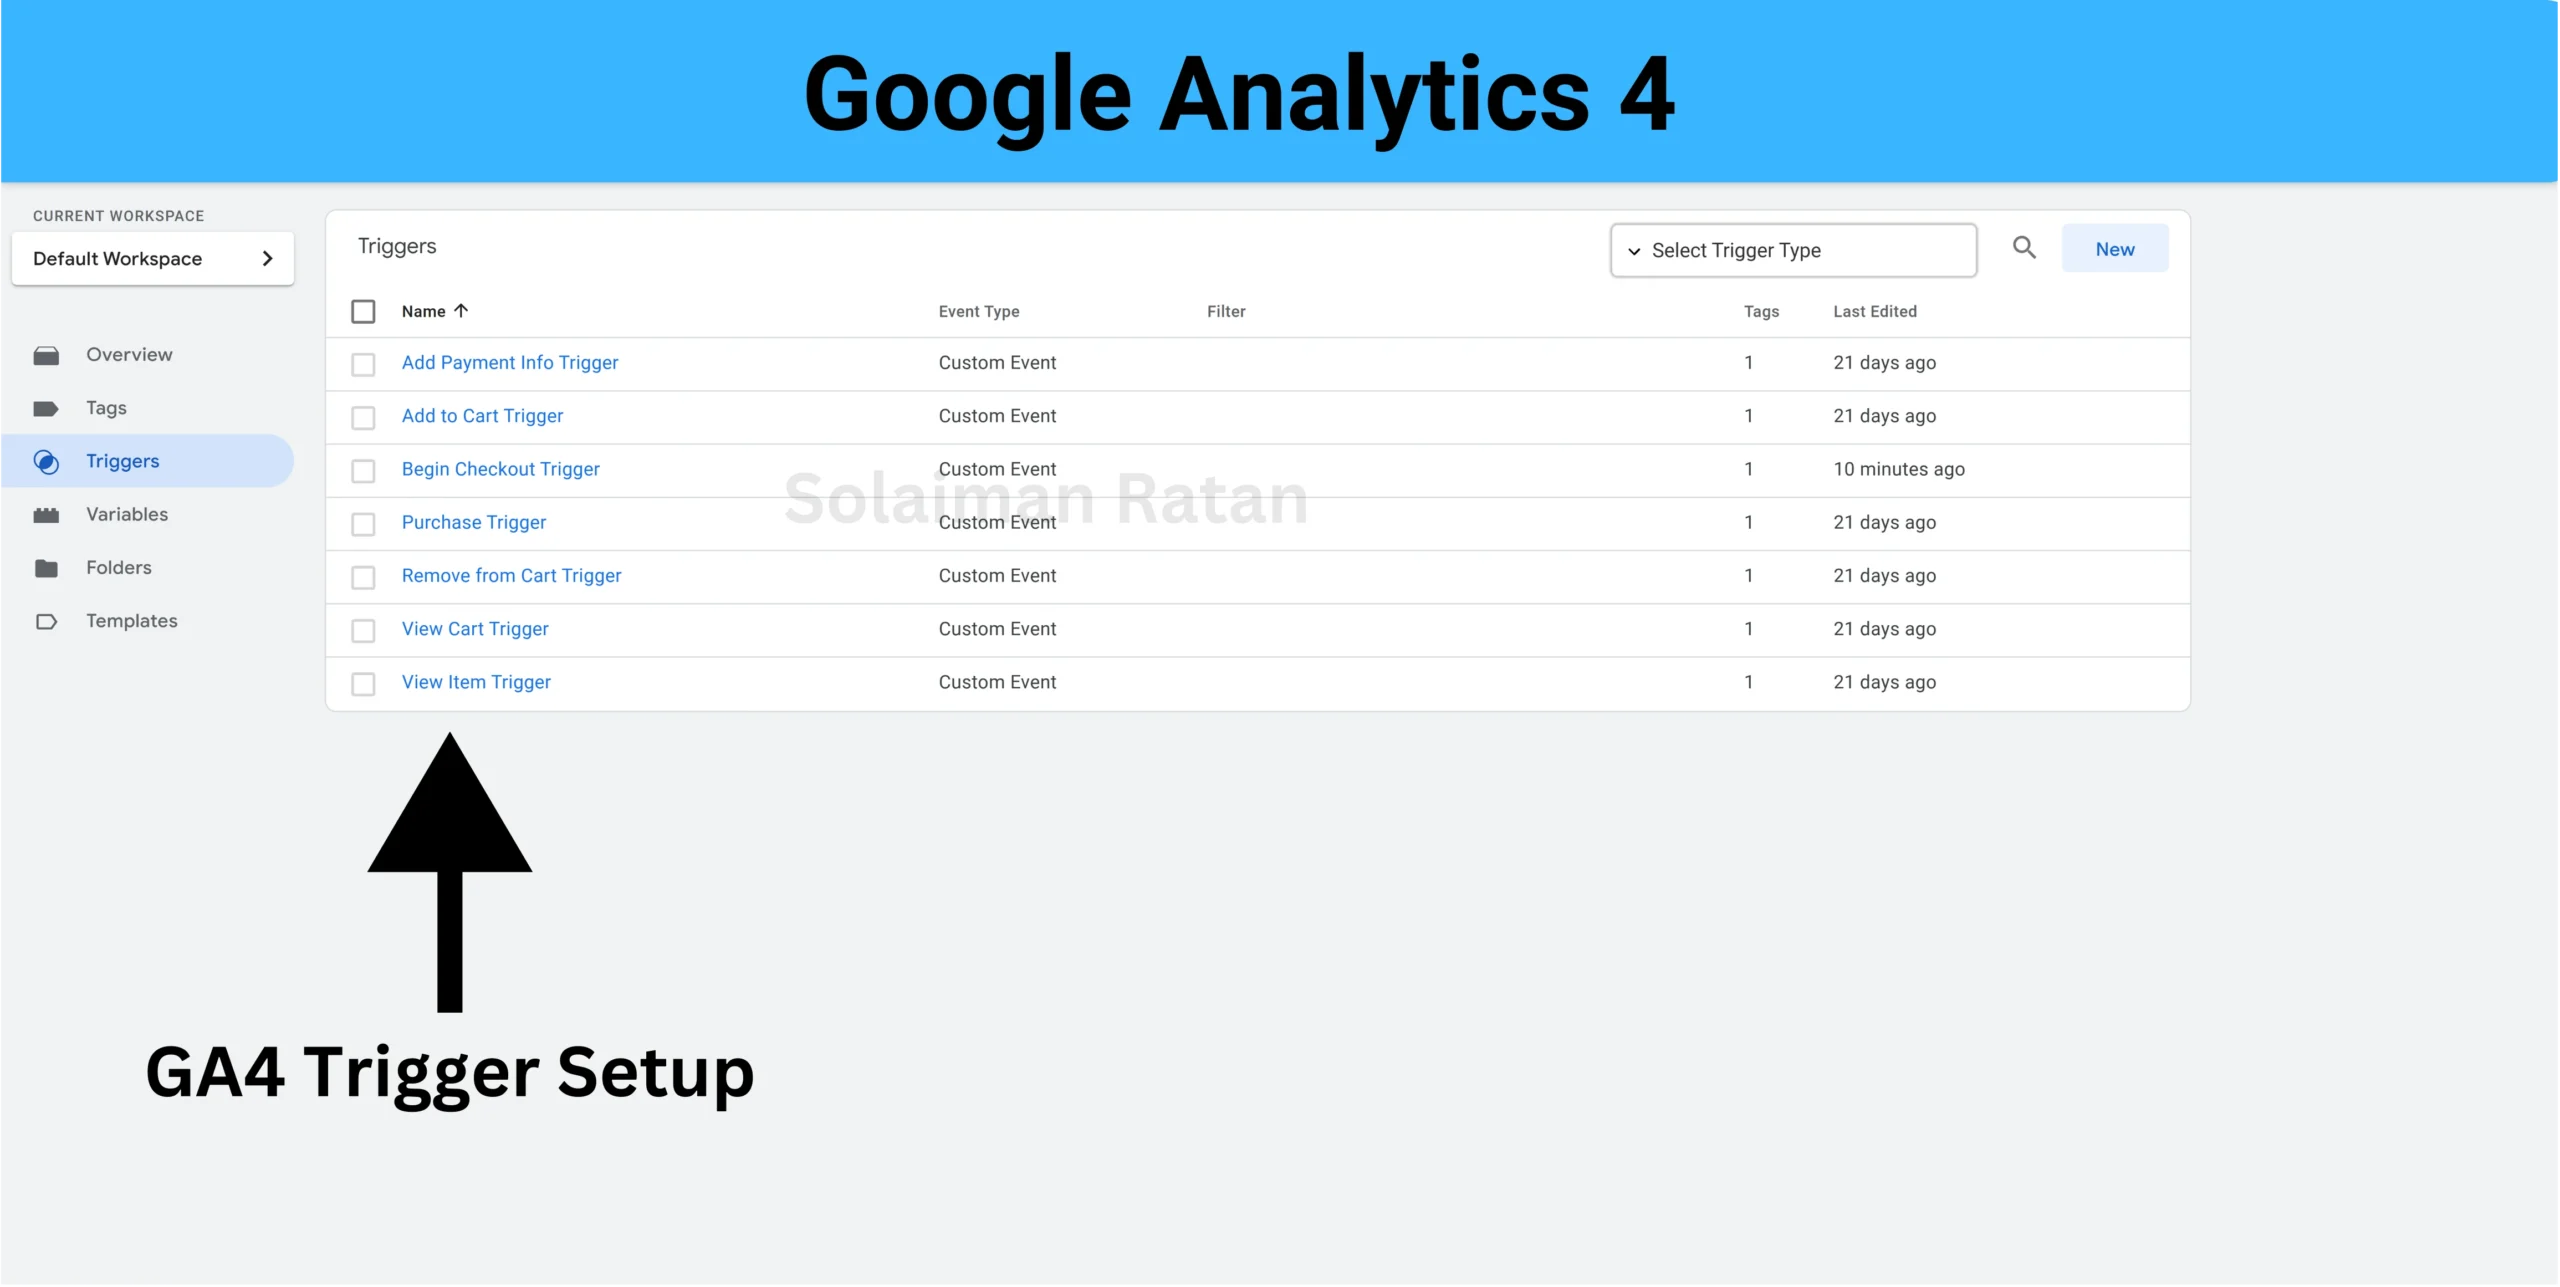The image size is (2560, 1287).
Task: Sort by the Last Edited column header
Action: click(1874, 312)
